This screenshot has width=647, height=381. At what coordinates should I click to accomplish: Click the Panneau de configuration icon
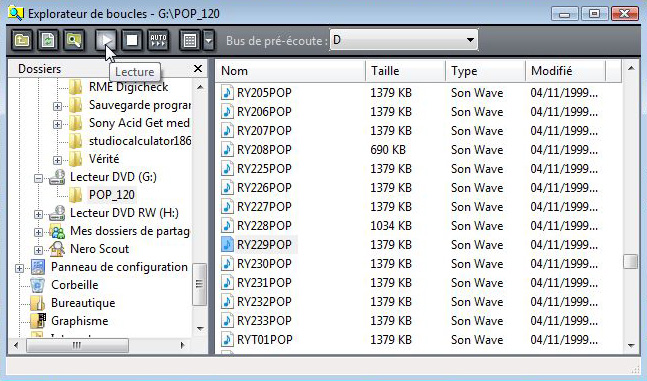pos(38,267)
